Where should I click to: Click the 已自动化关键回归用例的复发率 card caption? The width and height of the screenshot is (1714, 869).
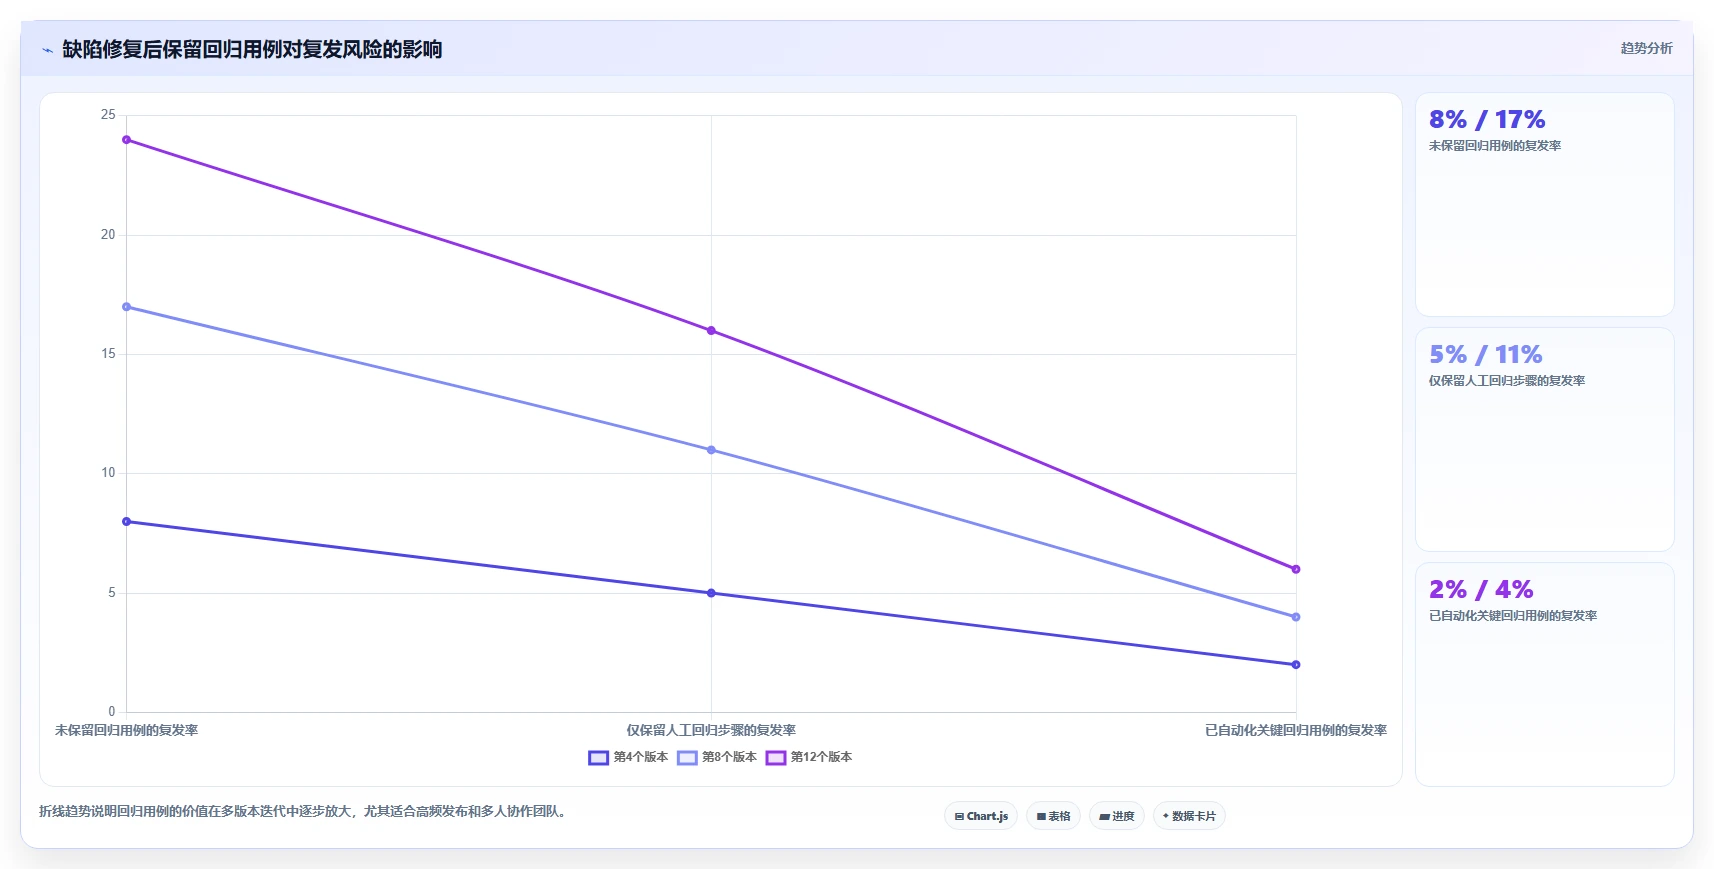(1513, 616)
